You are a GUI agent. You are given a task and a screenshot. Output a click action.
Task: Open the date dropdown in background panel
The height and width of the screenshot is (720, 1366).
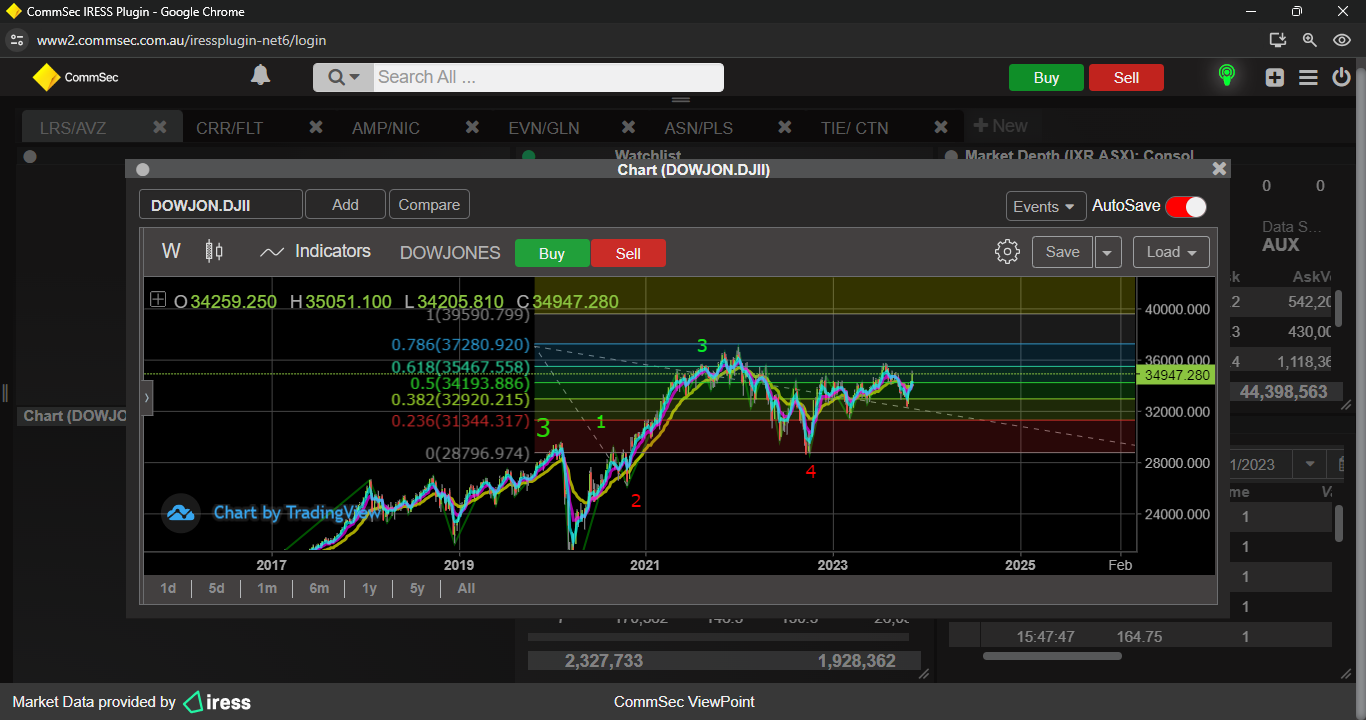1308,464
